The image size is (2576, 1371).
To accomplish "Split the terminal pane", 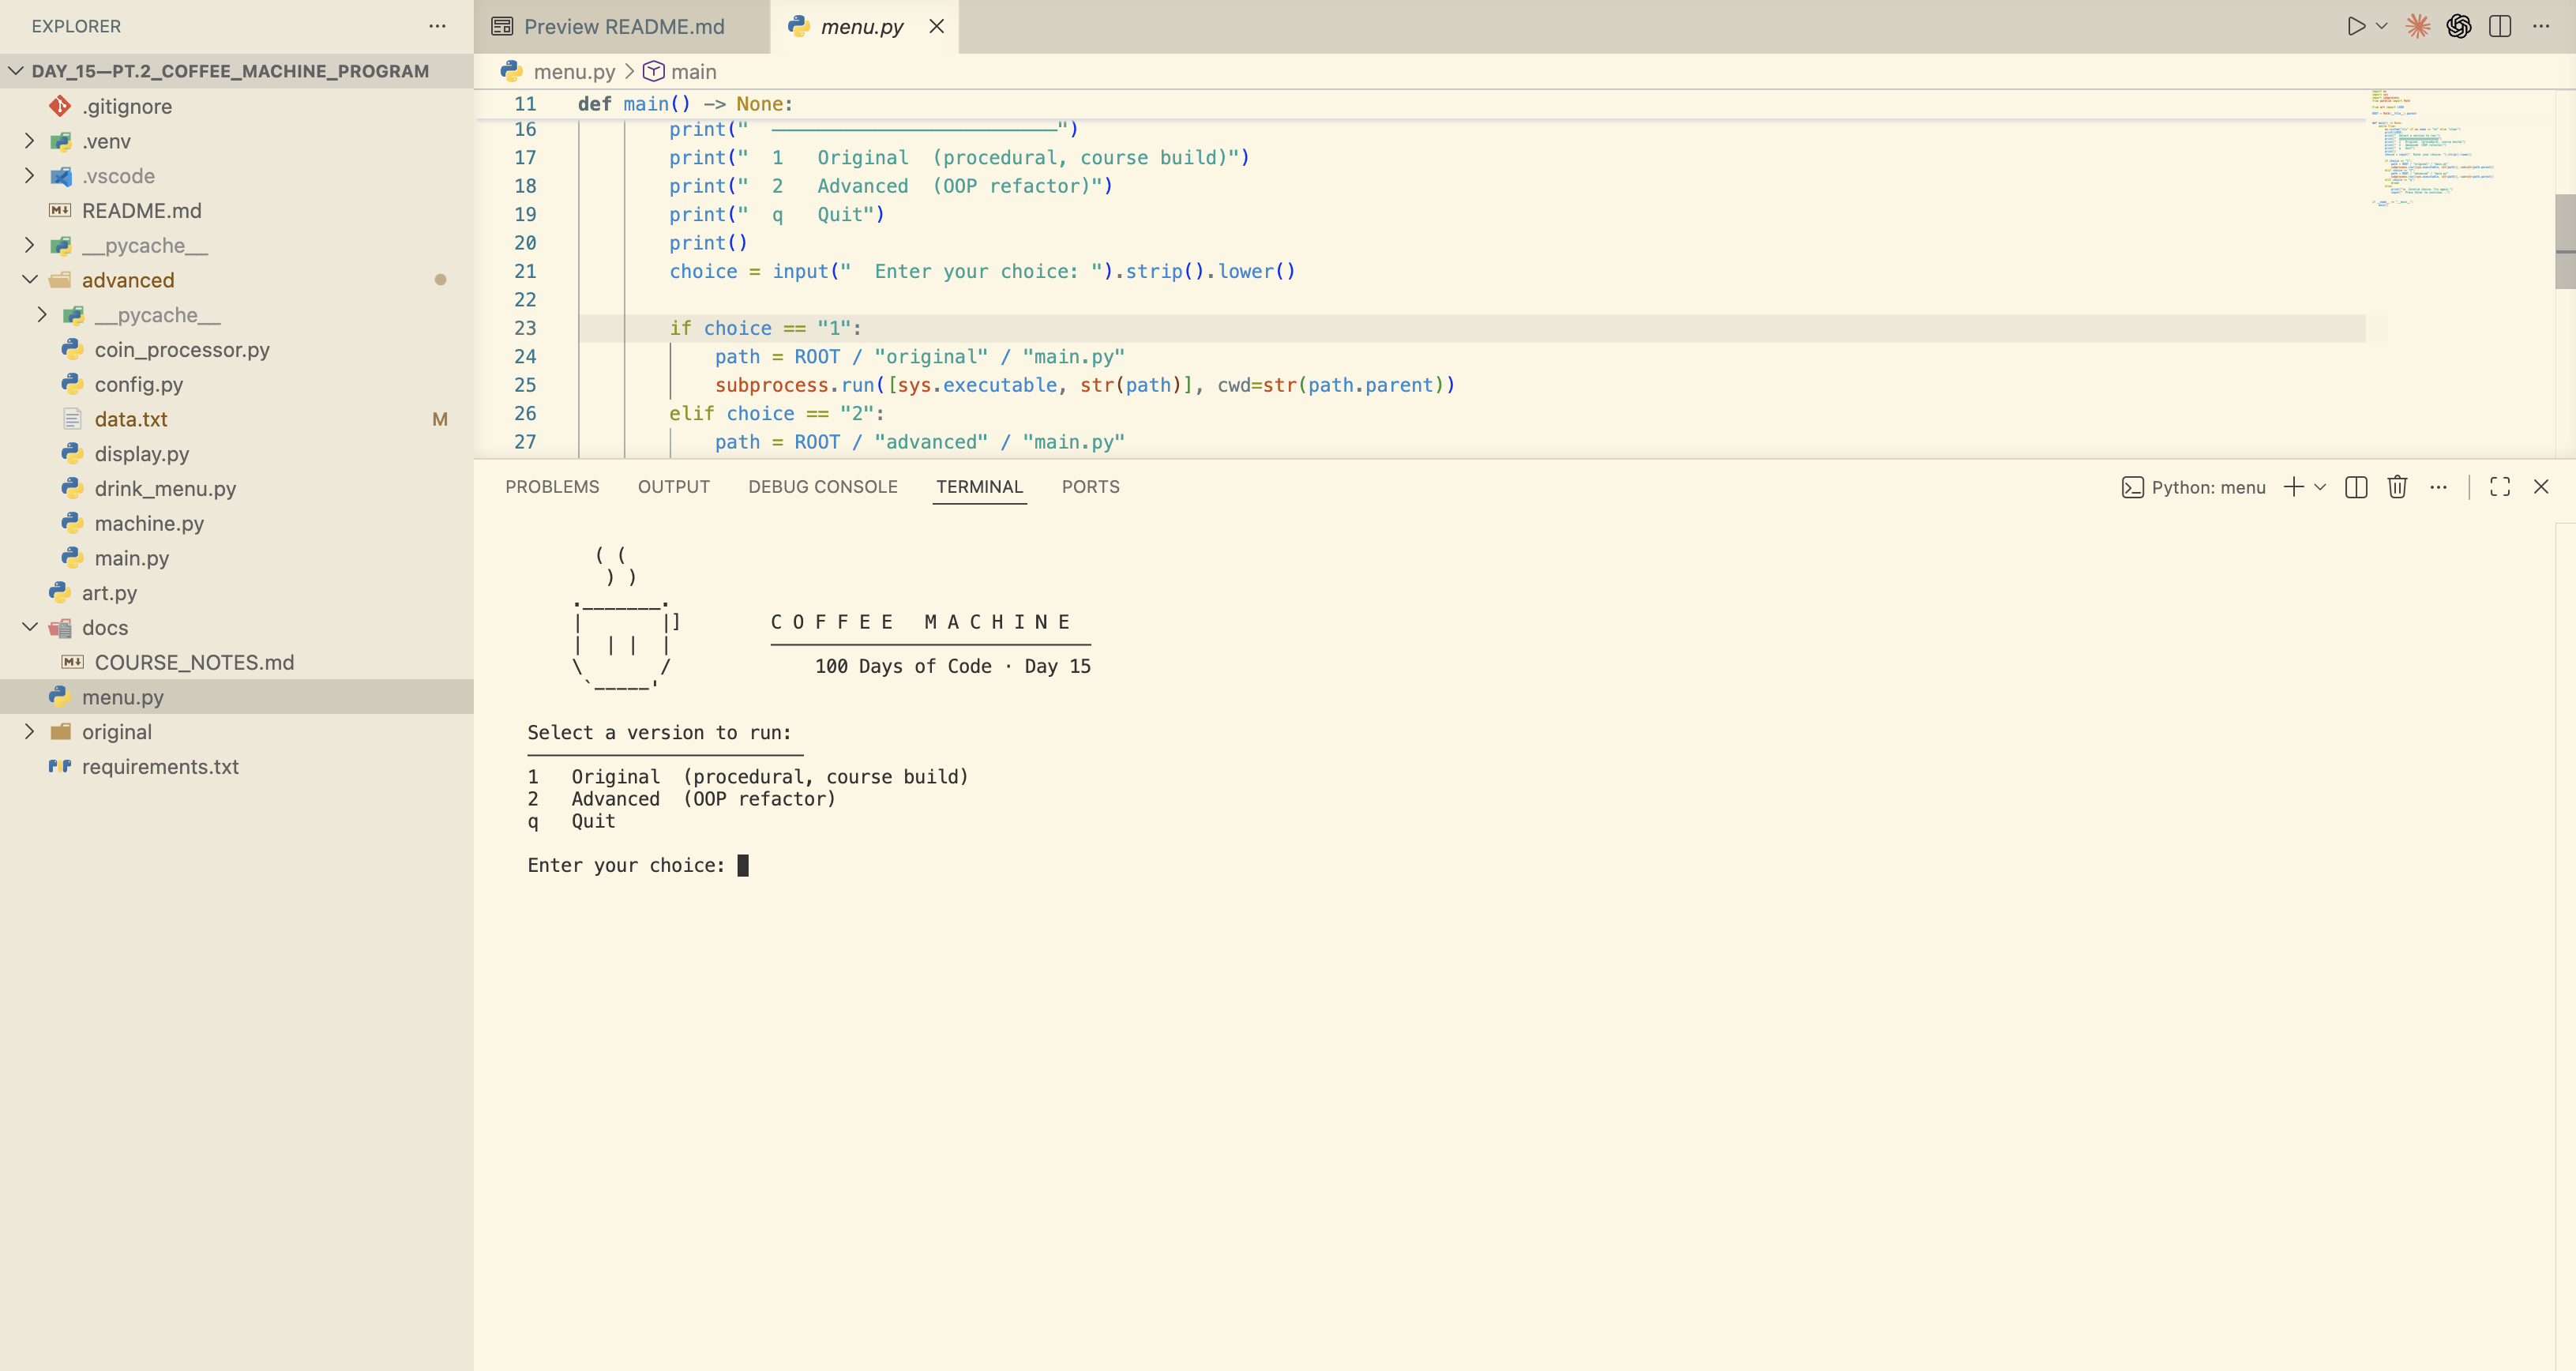I will pos(2356,487).
